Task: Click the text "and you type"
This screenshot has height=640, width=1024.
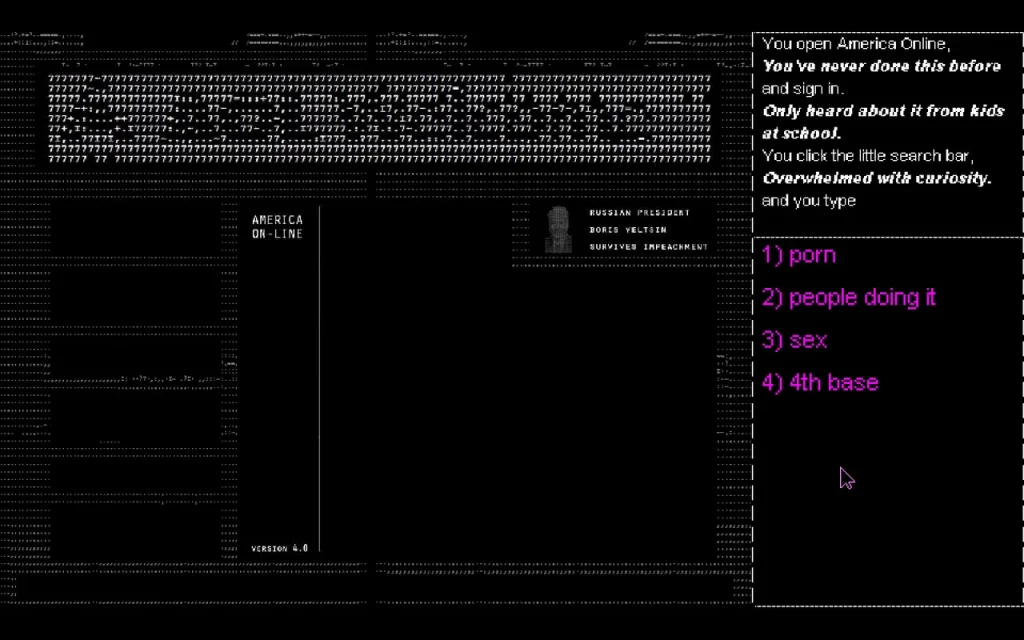Action: click(x=808, y=201)
